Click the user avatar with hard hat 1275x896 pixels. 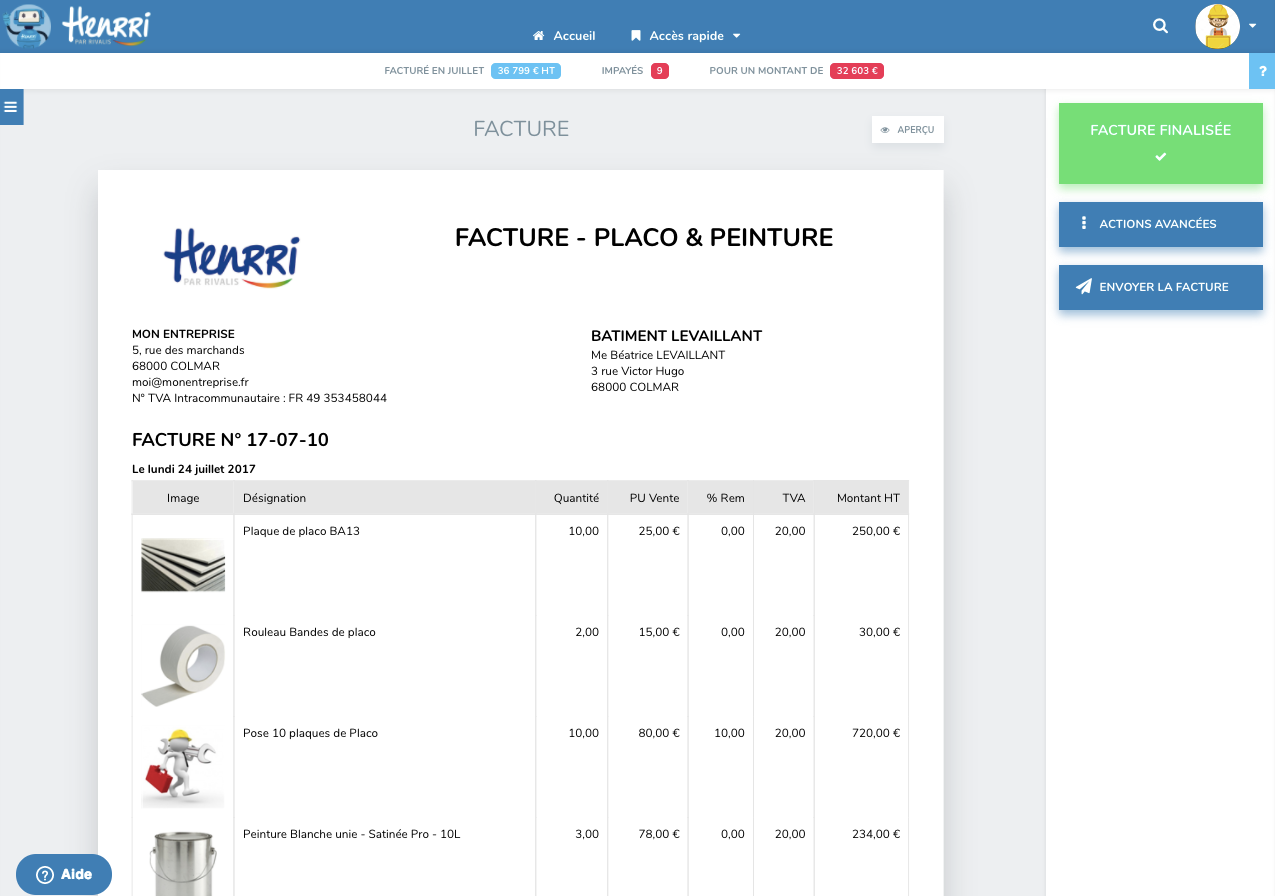point(1217,27)
